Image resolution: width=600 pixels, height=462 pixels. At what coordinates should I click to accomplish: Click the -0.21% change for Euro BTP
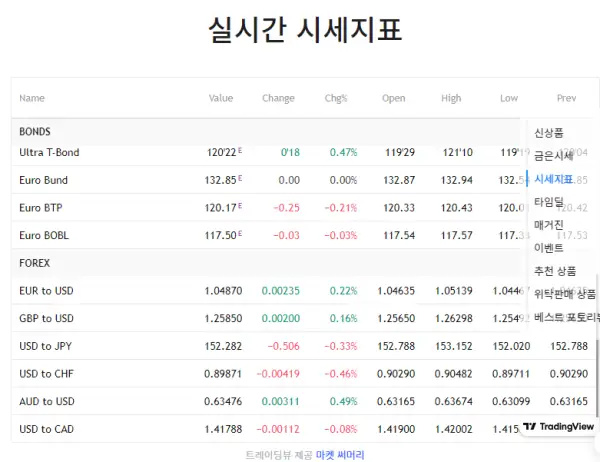point(341,208)
